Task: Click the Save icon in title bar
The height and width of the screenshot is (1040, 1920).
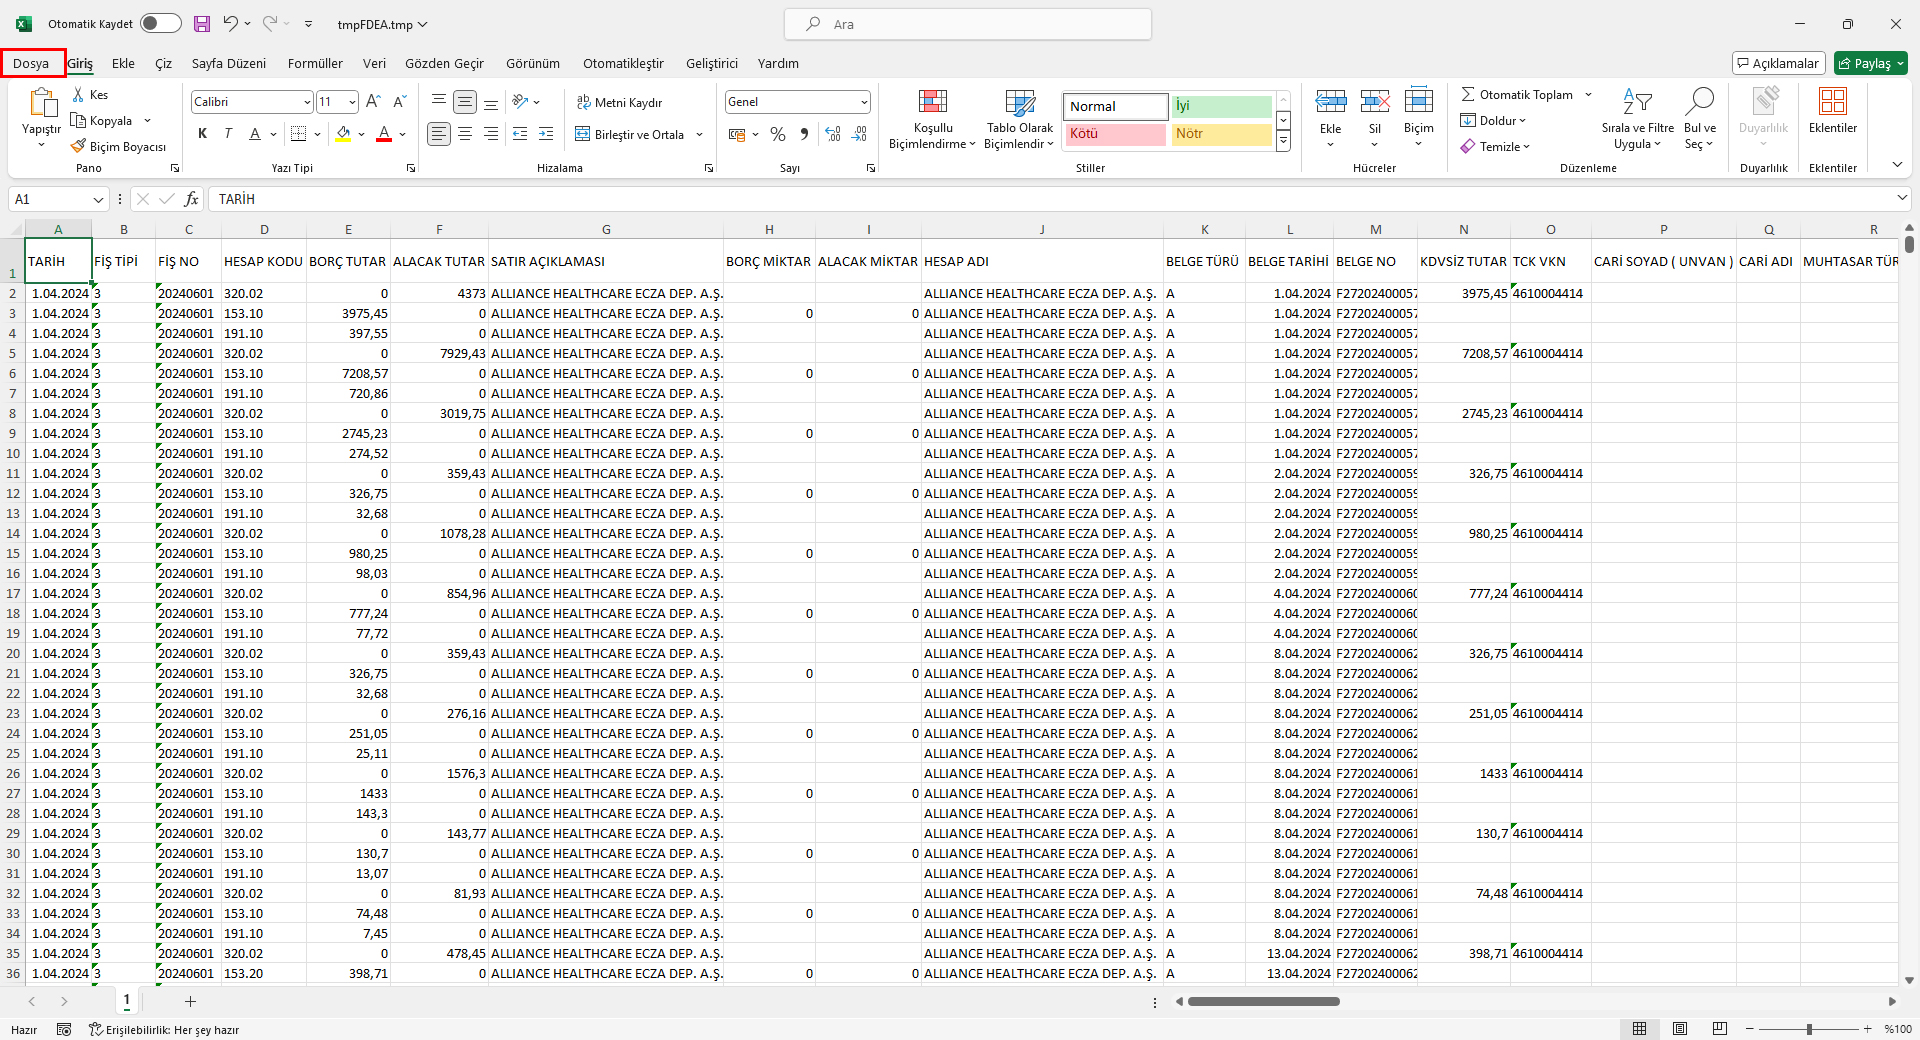Action: [x=202, y=24]
